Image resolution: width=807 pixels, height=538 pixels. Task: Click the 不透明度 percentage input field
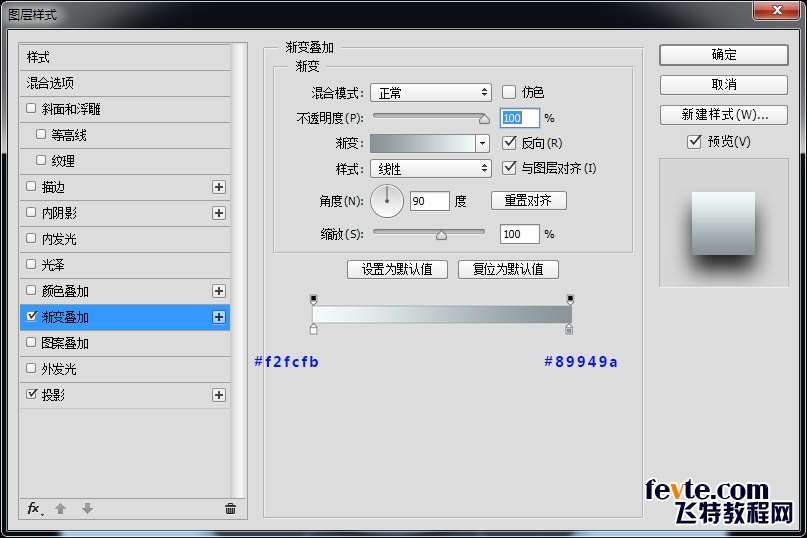coord(519,118)
